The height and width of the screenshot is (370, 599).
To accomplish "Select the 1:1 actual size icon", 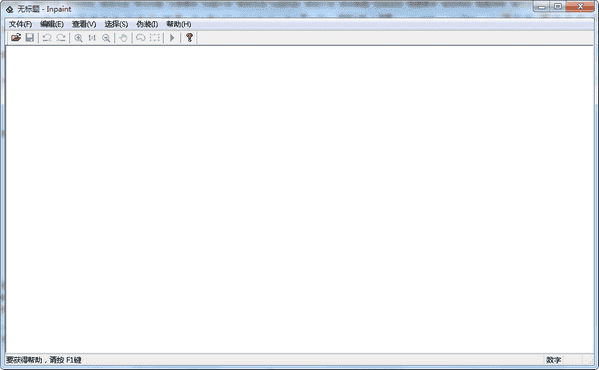I will point(92,37).
